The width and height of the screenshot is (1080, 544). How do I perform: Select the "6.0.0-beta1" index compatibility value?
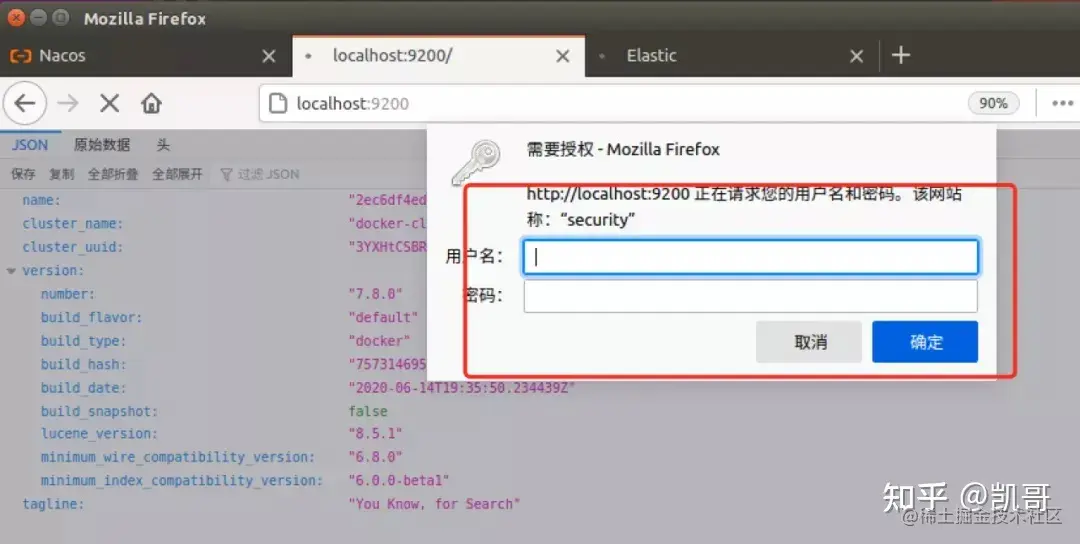coord(399,481)
